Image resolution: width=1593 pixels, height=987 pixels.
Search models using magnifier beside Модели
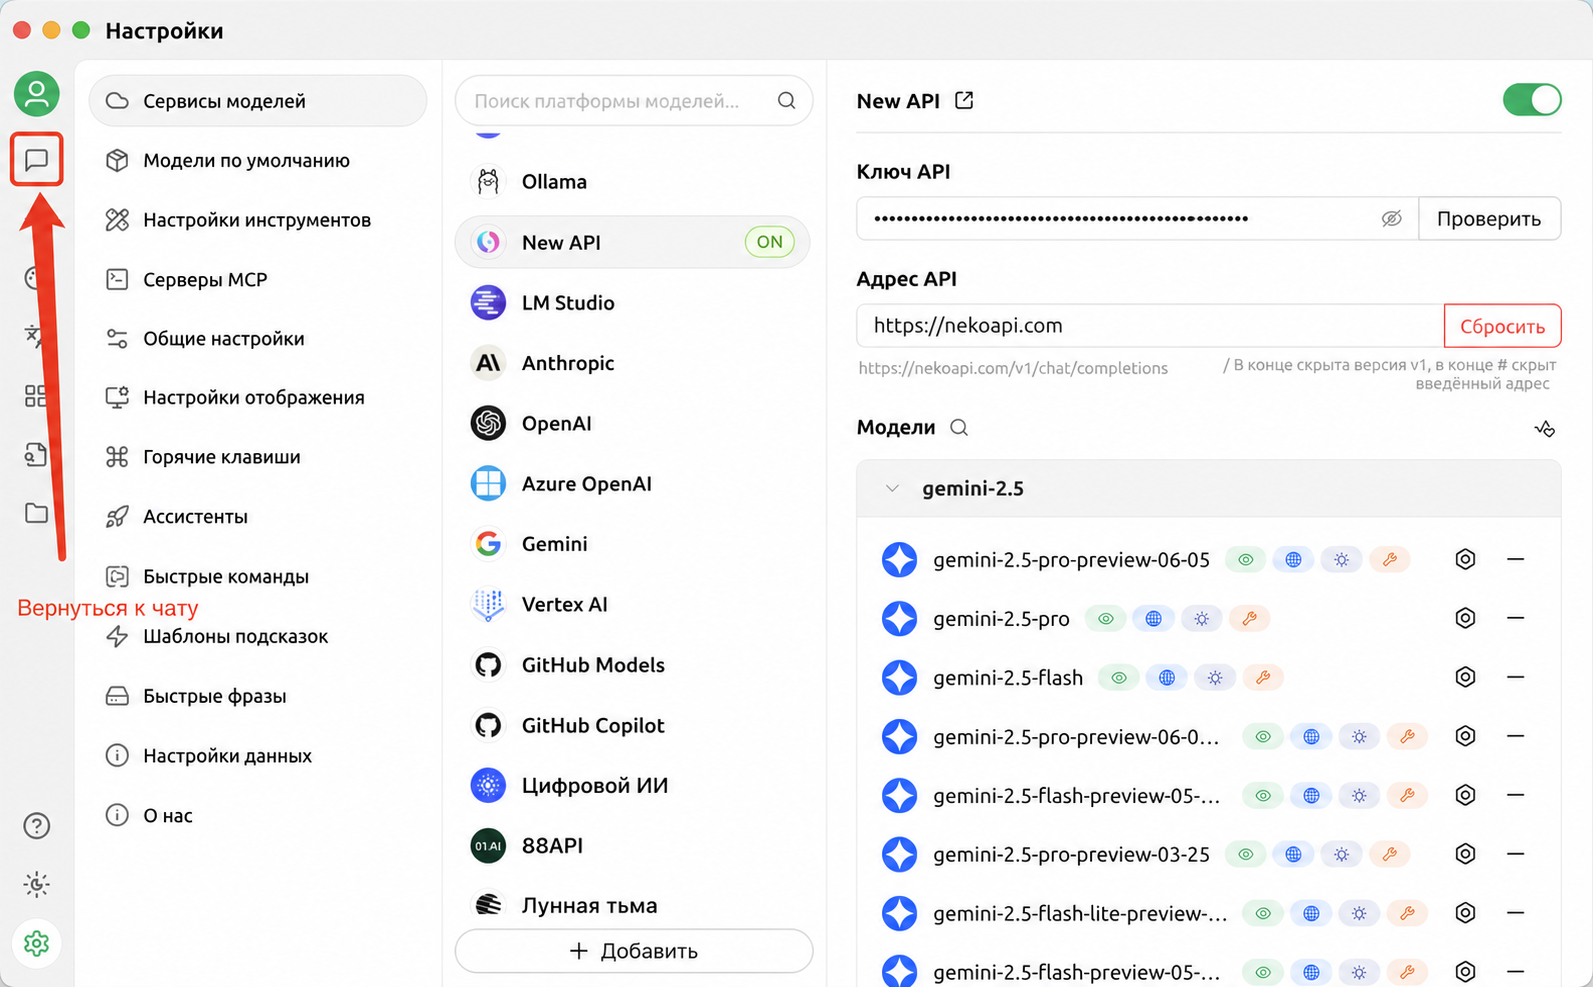click(959, 428)
